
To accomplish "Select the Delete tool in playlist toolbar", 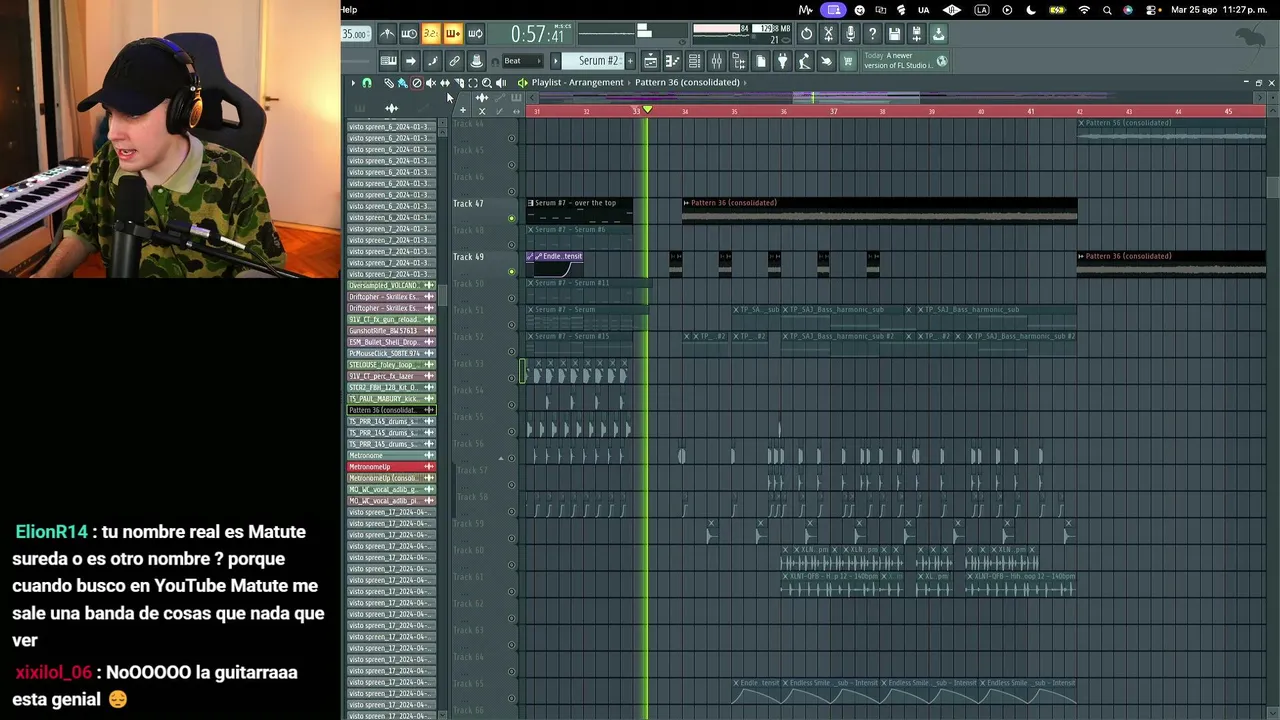I will pyautogui.click(x=417, y=83).
